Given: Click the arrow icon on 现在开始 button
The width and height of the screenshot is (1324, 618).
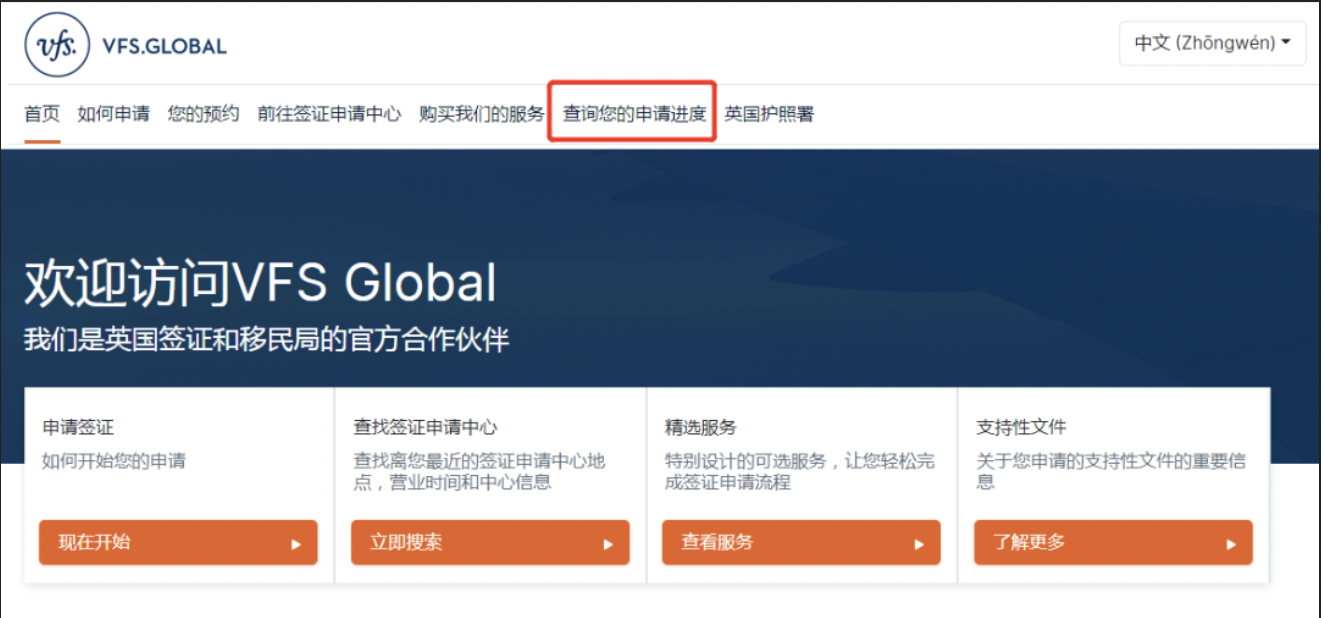Looking at the screenshot, I should click(x=296, y=544).
